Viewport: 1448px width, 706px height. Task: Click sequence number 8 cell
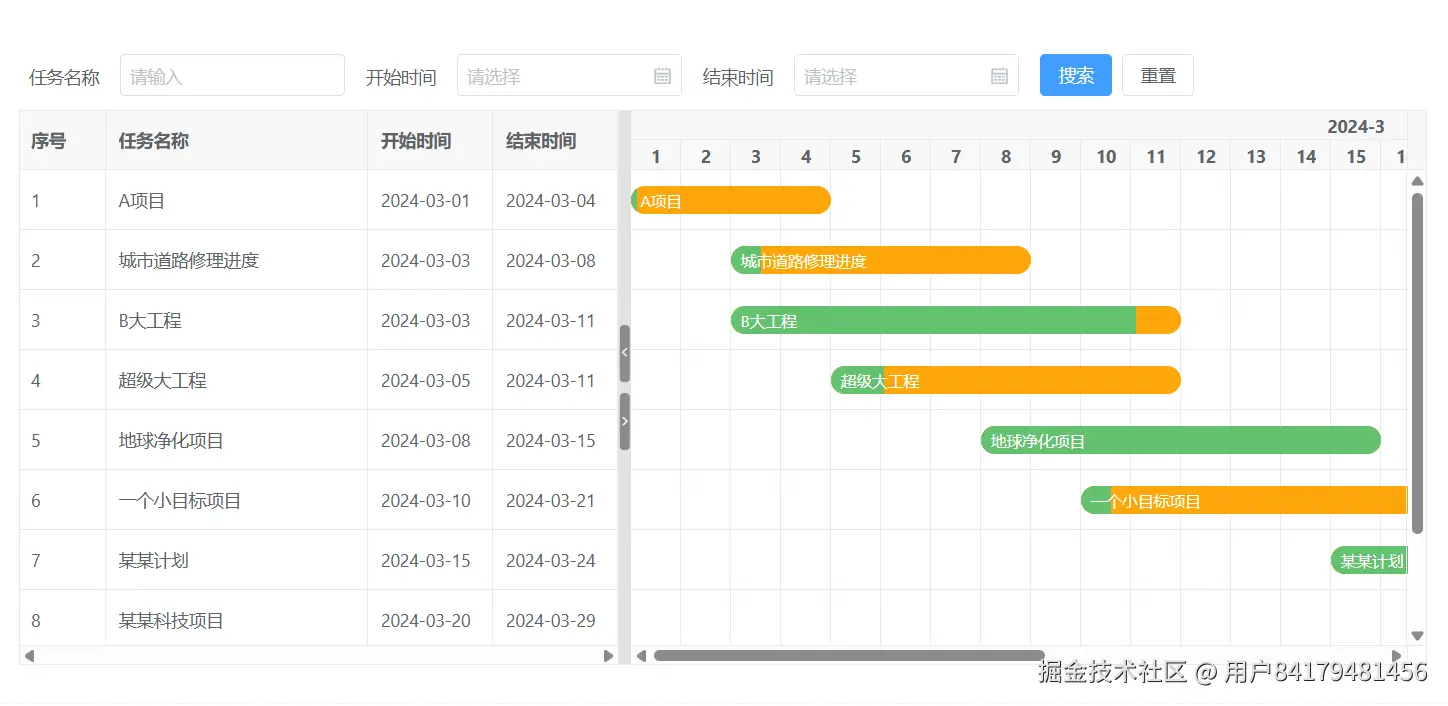click(63, 619)
